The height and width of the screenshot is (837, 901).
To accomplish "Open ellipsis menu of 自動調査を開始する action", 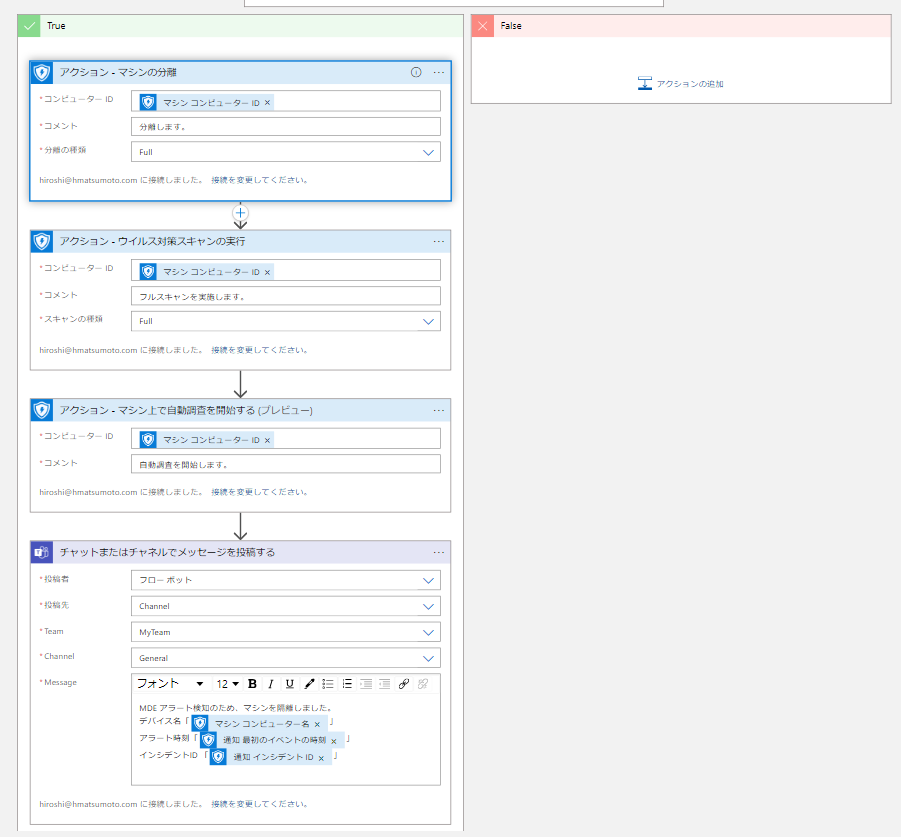I will (438, 410).
